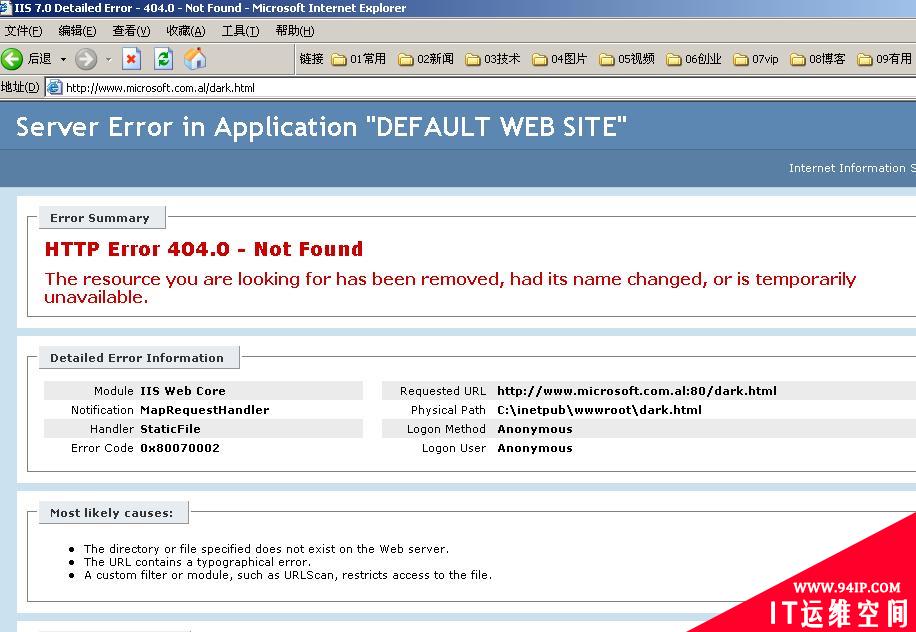Open the 07vip links folder

[755, 59]
